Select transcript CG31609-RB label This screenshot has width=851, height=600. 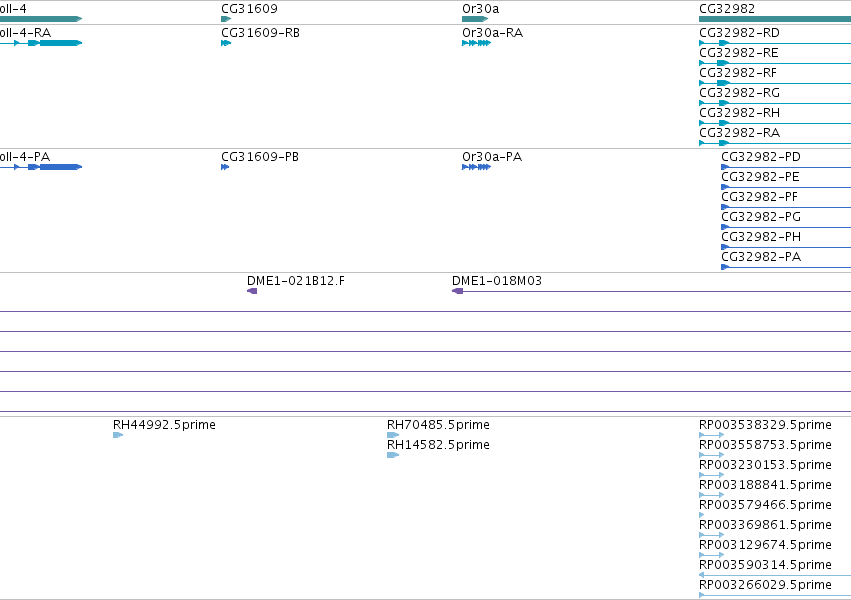261,33
